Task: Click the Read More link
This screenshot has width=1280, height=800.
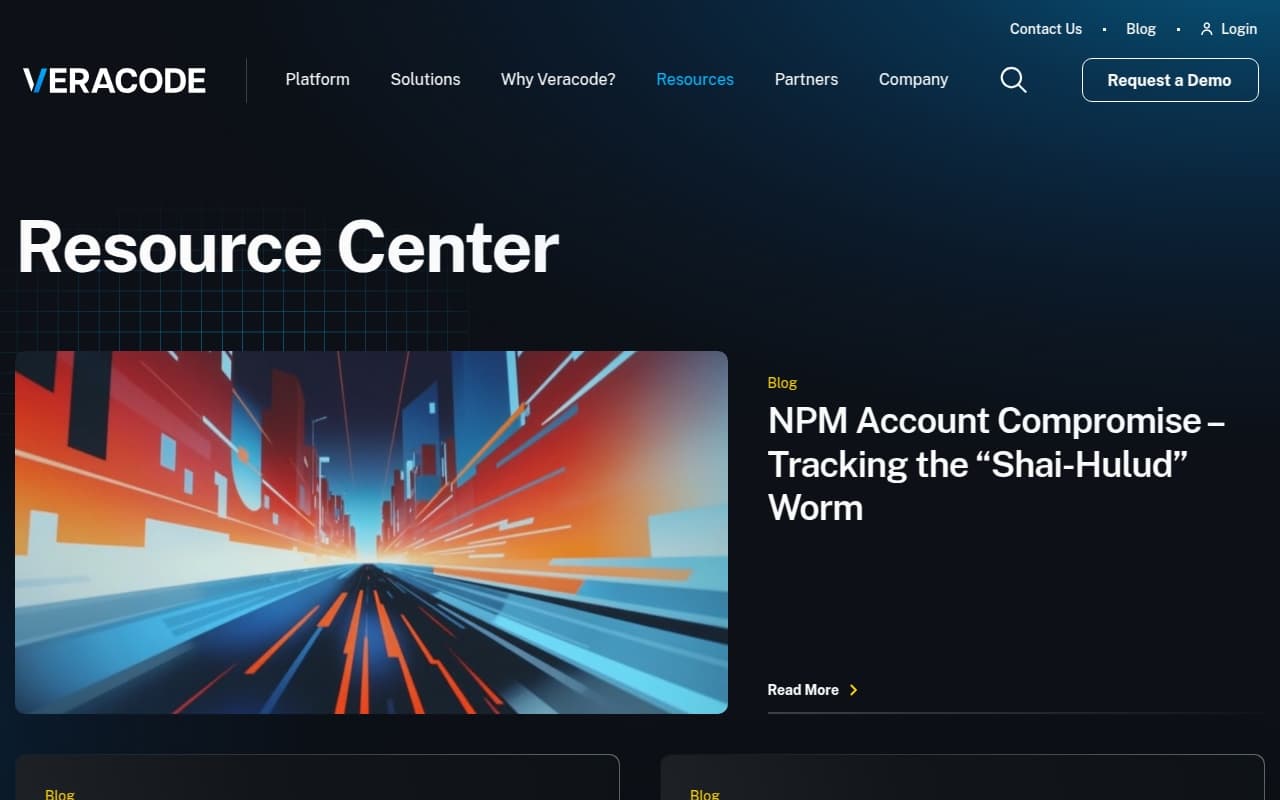Action: click(x=802, y=690)
